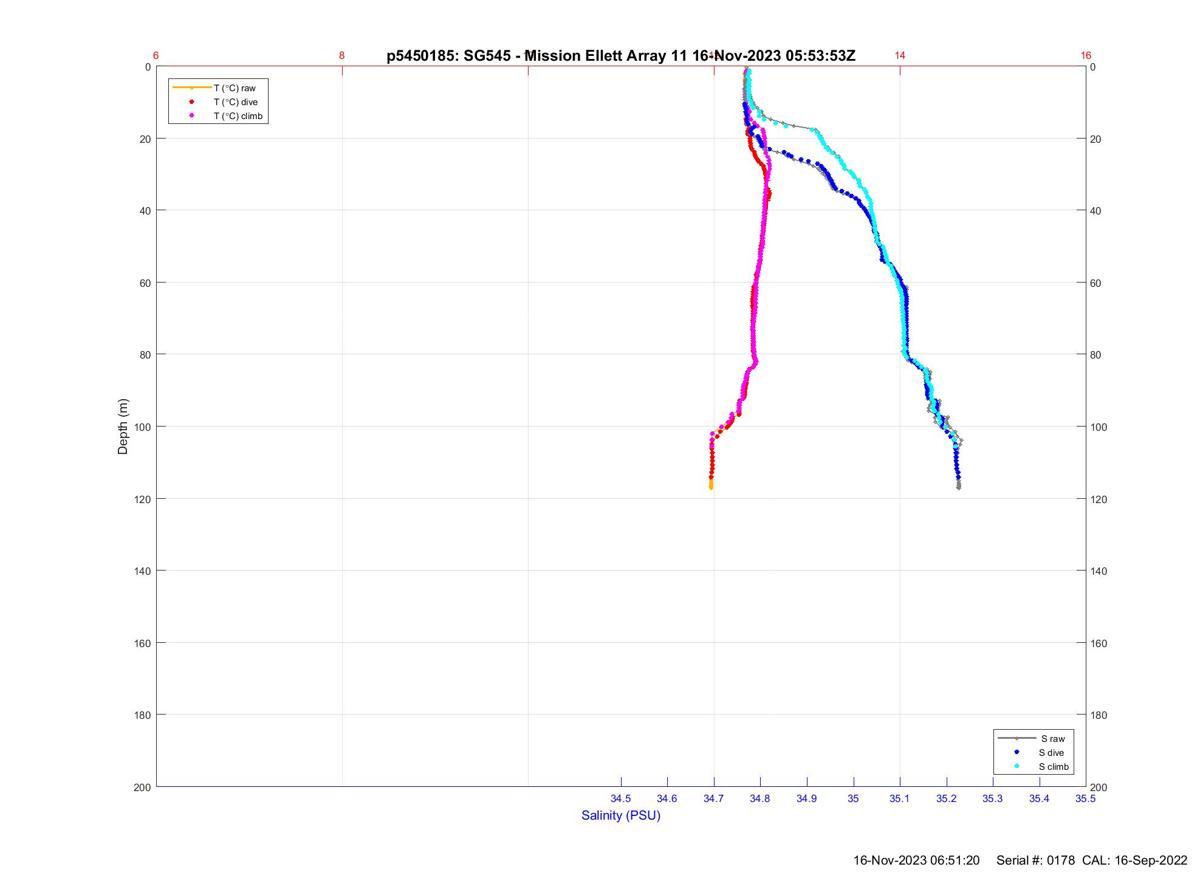Click the right-axis depth tick label 200
The width and height of the screenshot is (1200, 885).
(1101, 787)
